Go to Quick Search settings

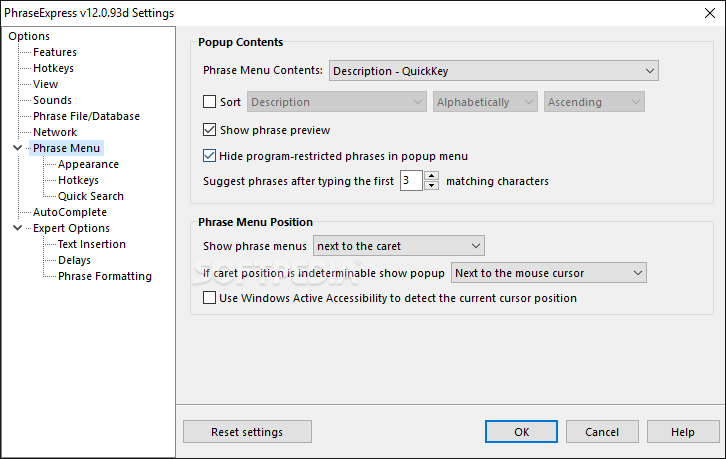[91, 196]
